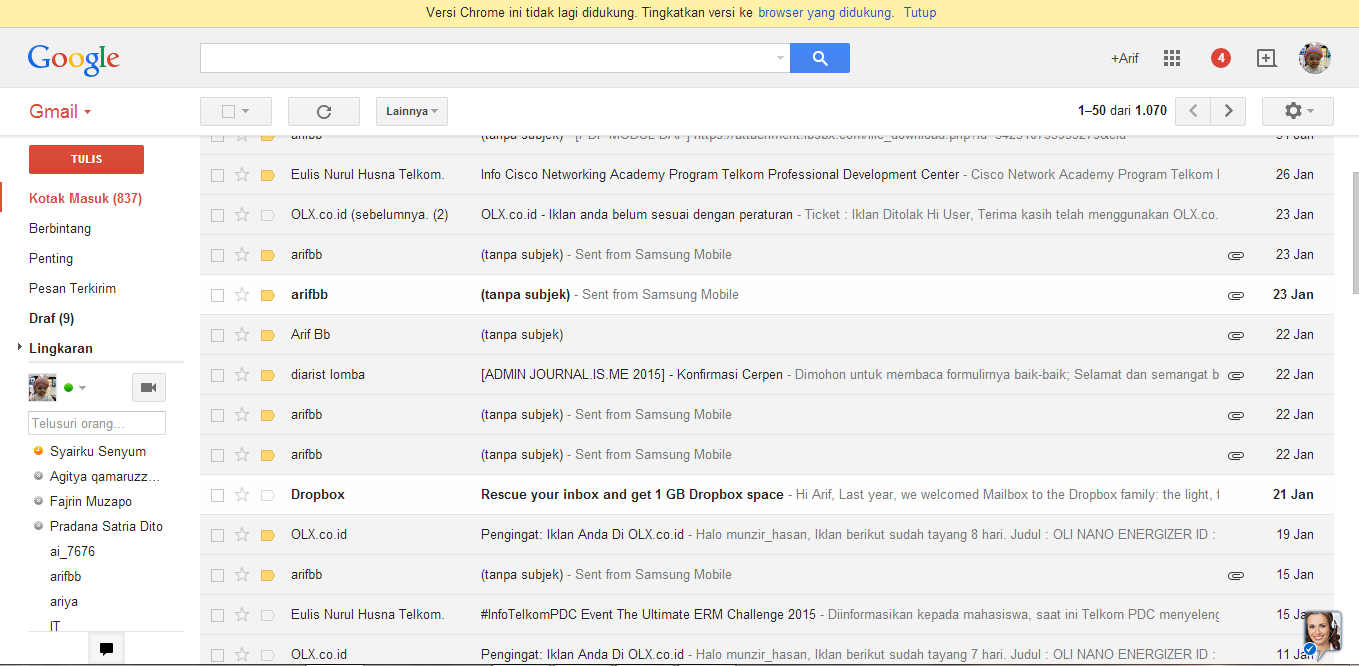Click attachment icon on diarist lomba email
Screen dimensions: 1359x666
pos(1236,375)
